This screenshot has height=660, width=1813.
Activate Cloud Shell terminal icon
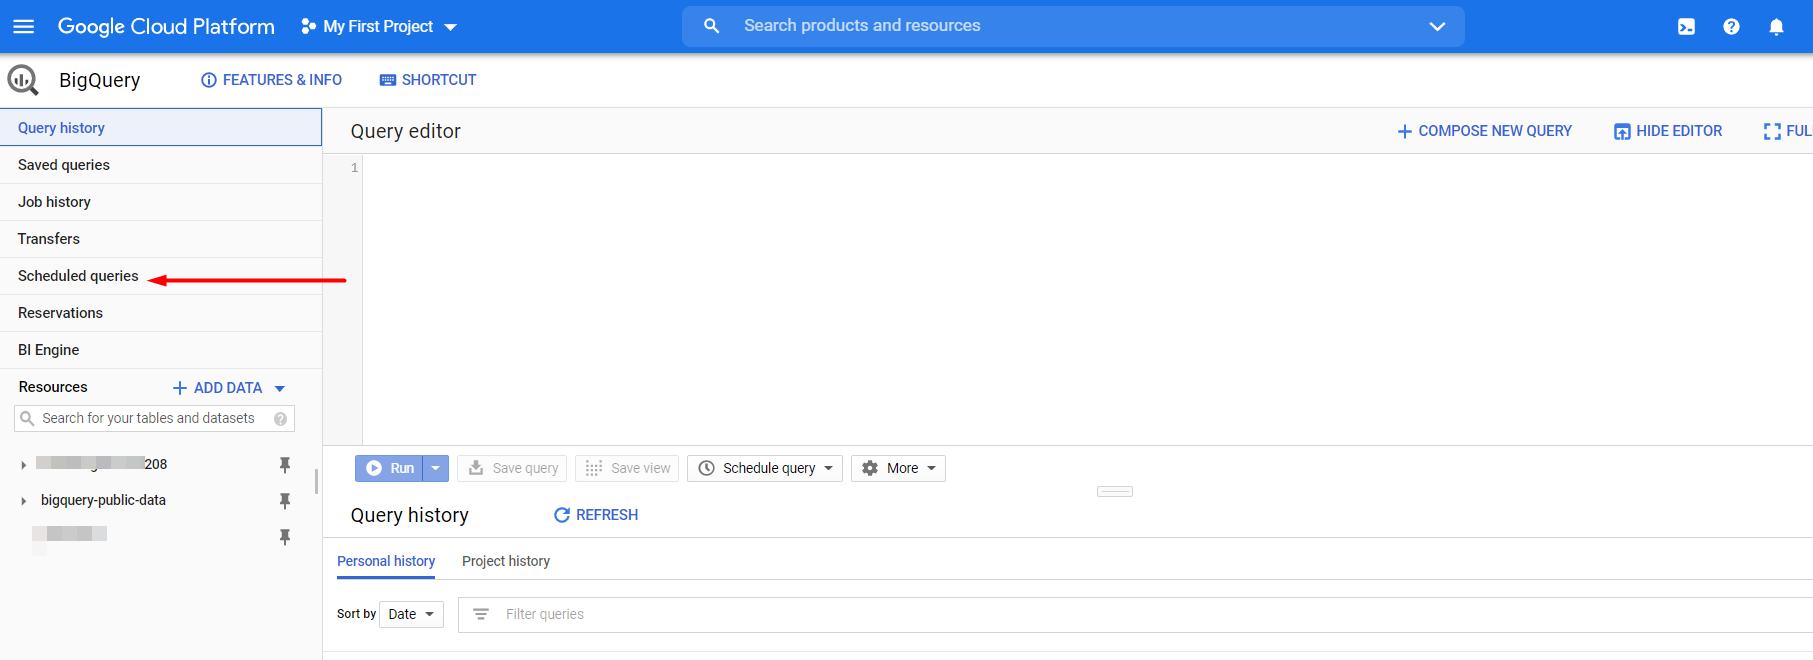pos(1686,27)
